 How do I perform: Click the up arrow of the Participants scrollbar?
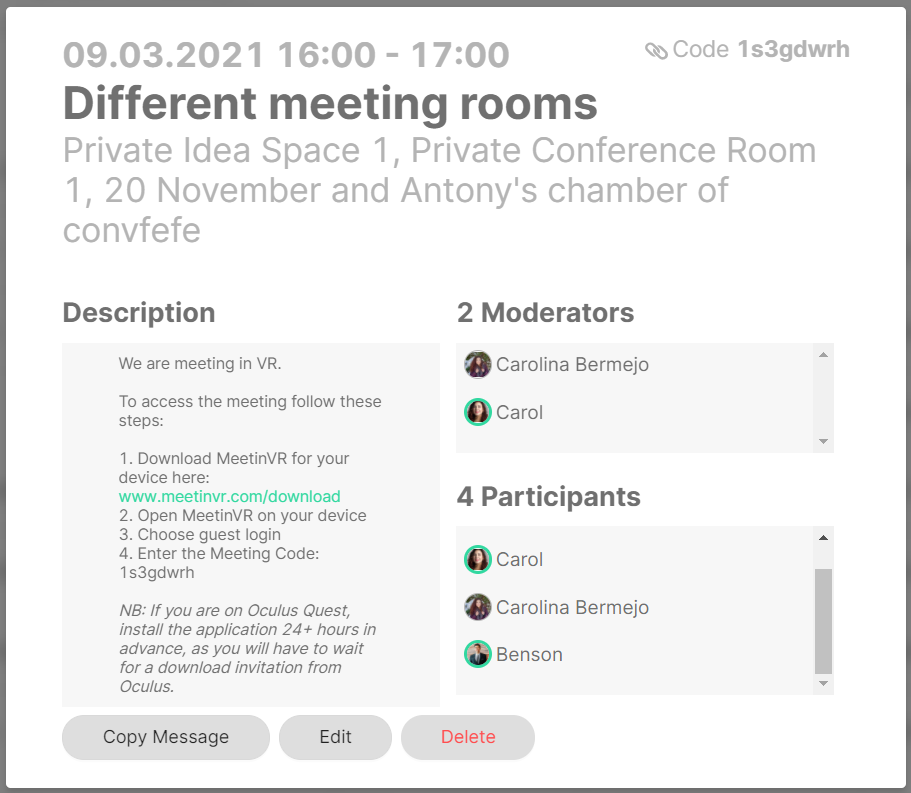click(x=823, y=537)
